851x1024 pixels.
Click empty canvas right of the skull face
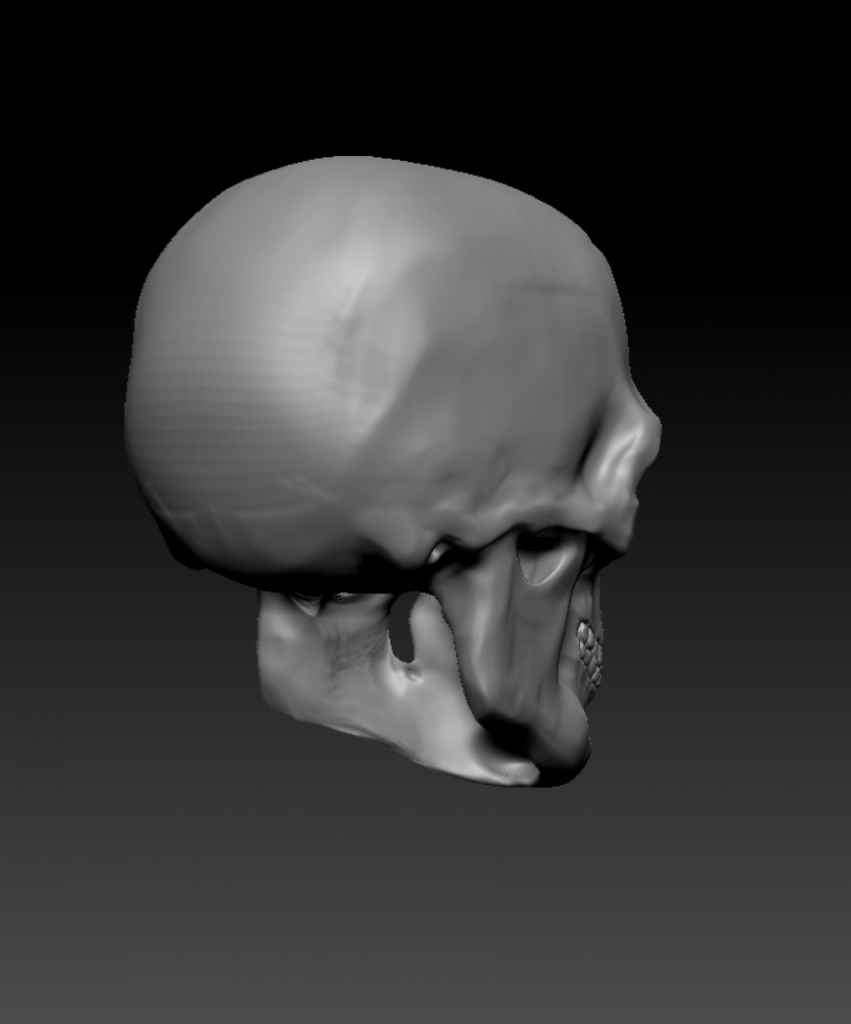(760, 500)
